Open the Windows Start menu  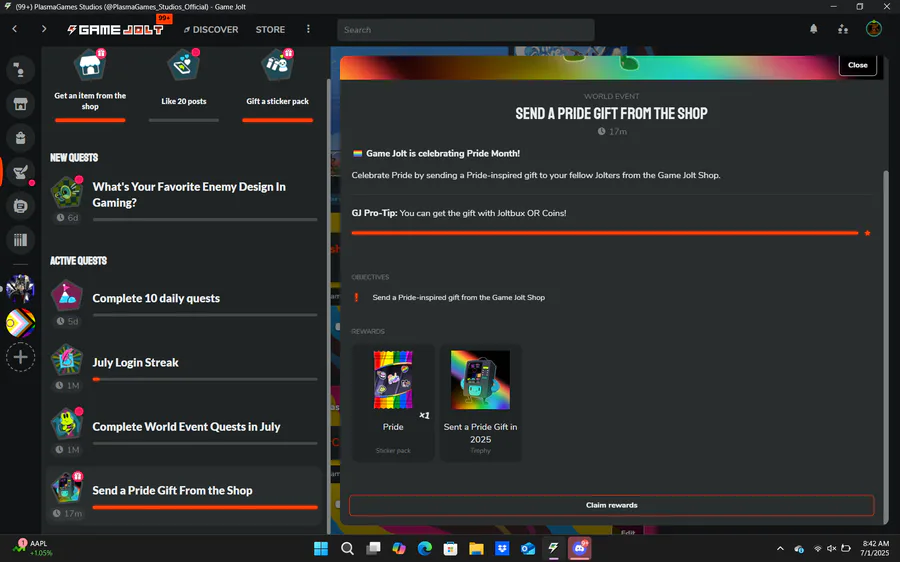[321, 548]
